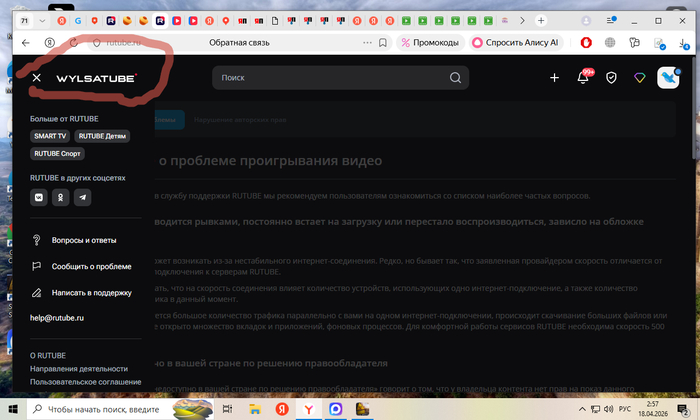The image size is (700, 420).
Task: Open Пользовательское соглашение link
Action: click(x=86, y=382)
